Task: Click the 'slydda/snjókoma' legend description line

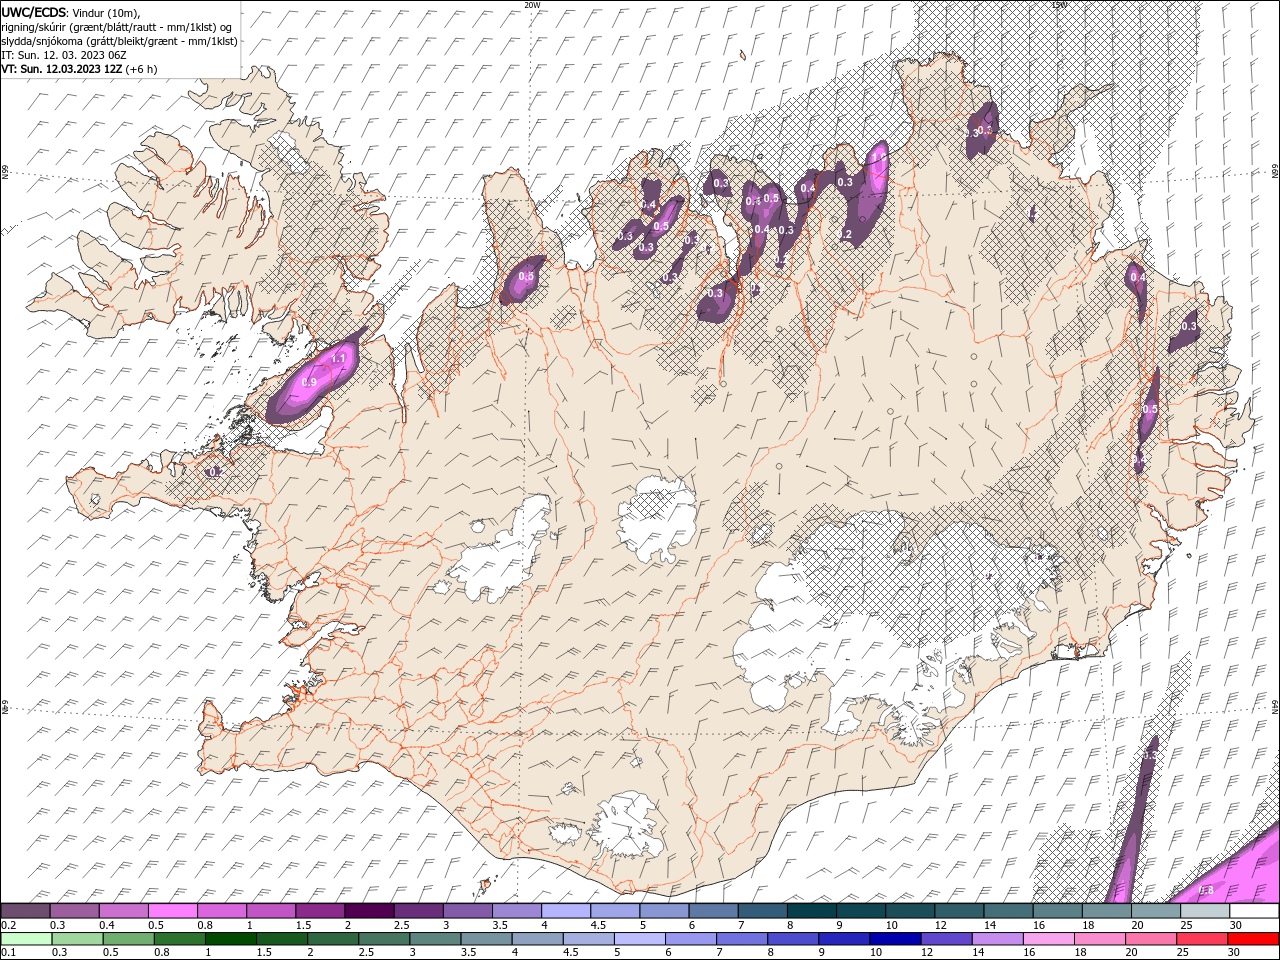Action: tap(119, 41)
